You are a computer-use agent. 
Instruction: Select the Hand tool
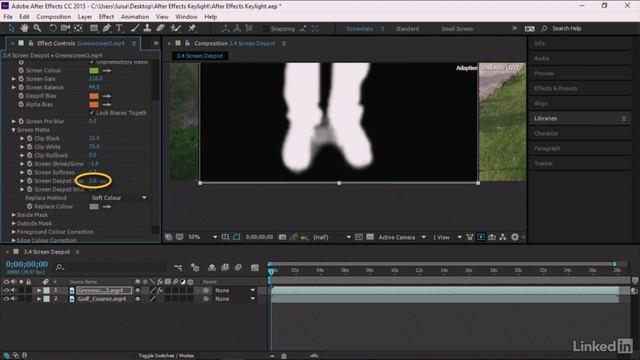click(x=24, y=28)
